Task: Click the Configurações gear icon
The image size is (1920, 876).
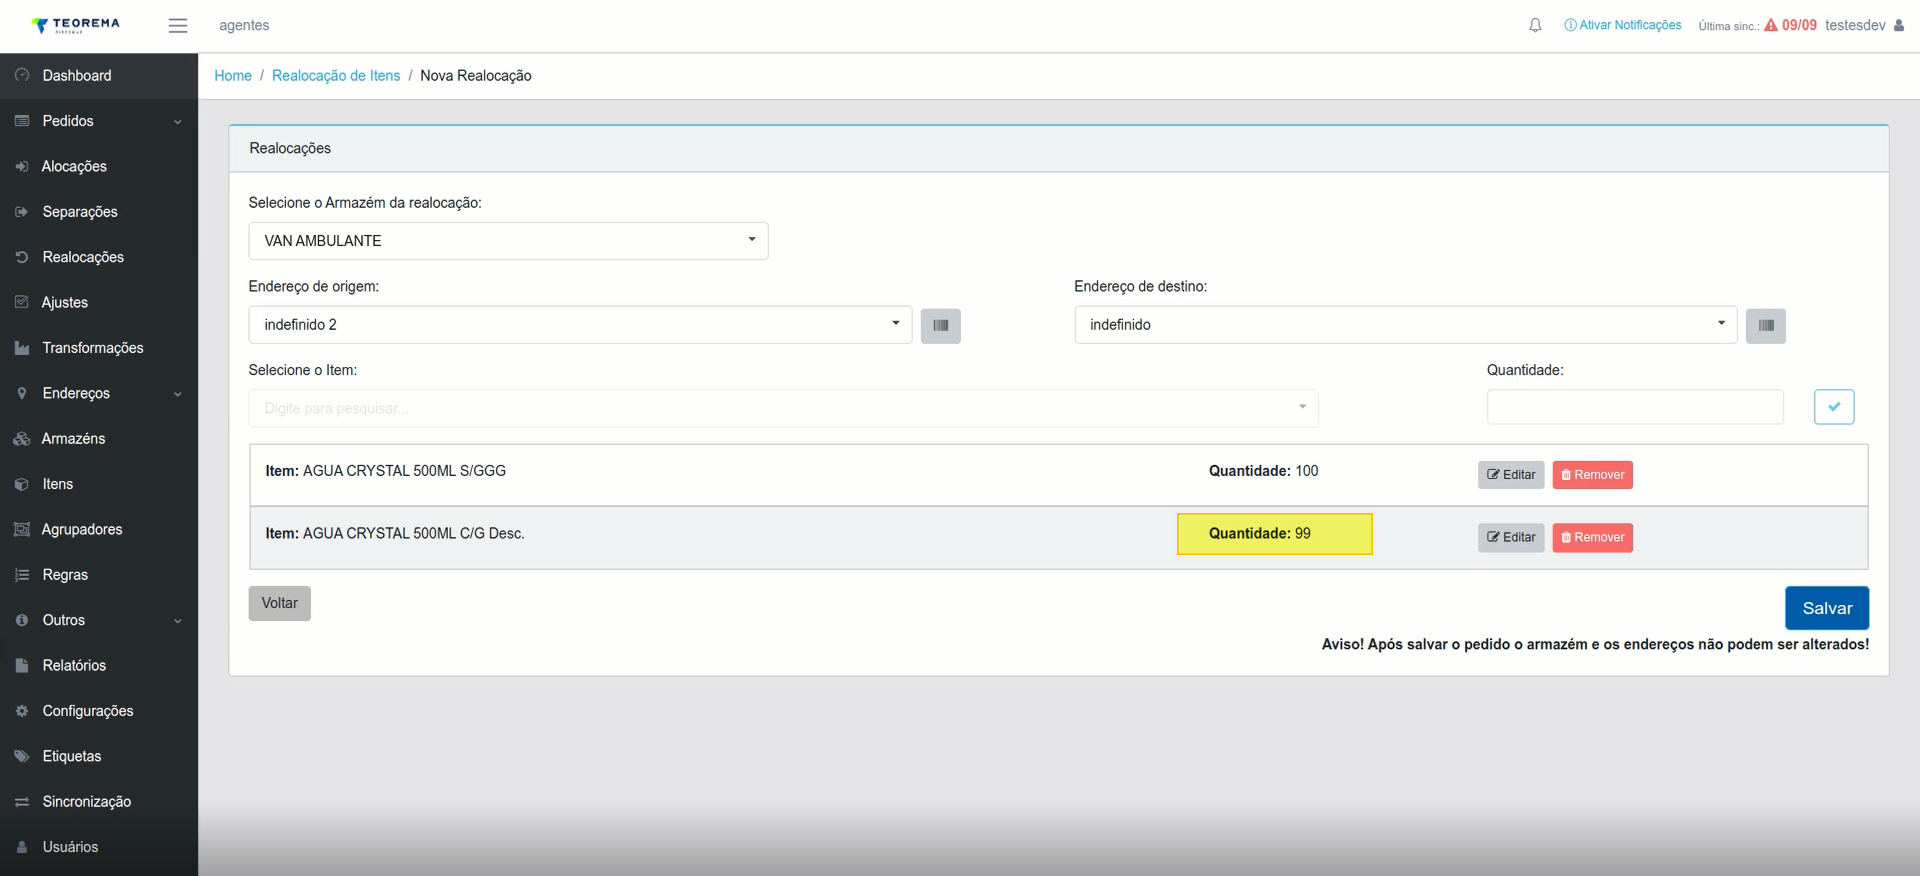Action: pyautogui.click(x=22, y=711)
